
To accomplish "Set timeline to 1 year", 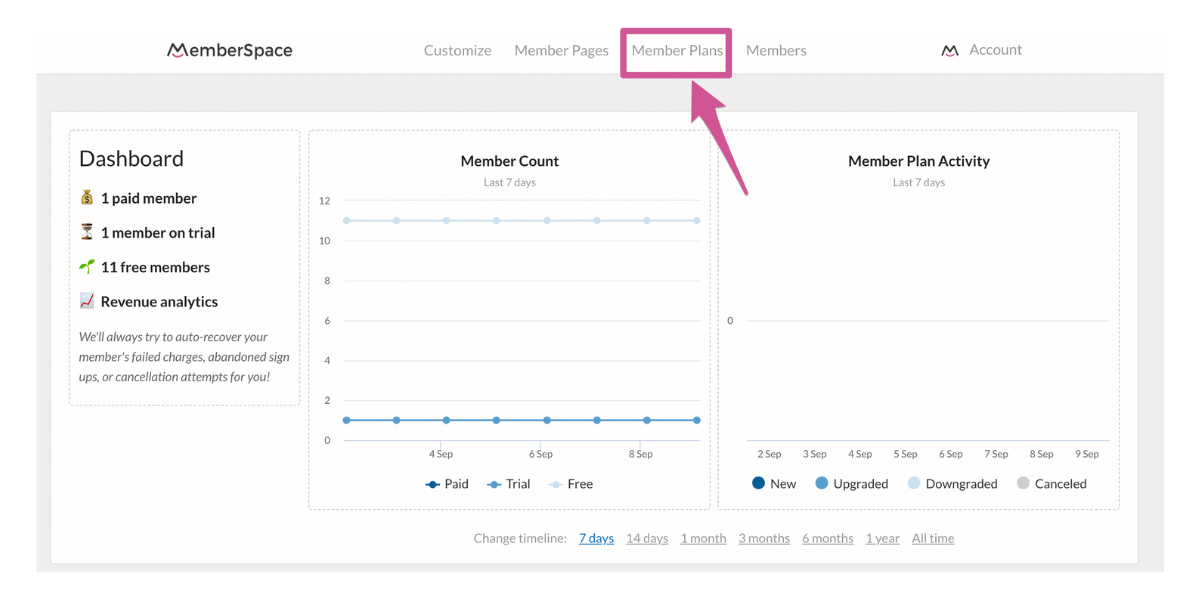I will pos(883,538).
